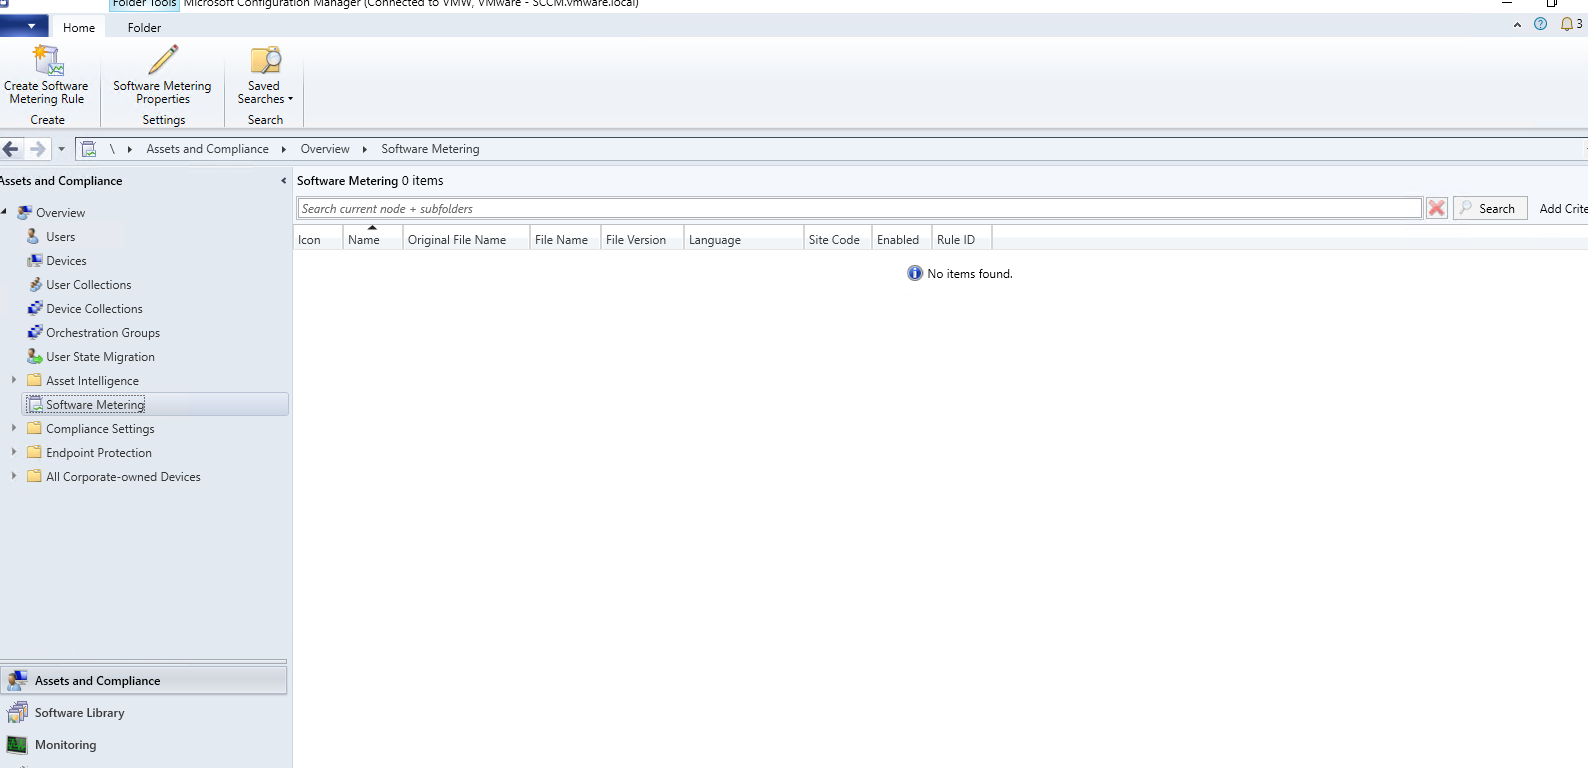Click Create Software Metering Rule icon
The width and height of the screenshot is (1588, 768).
[47, 61]
